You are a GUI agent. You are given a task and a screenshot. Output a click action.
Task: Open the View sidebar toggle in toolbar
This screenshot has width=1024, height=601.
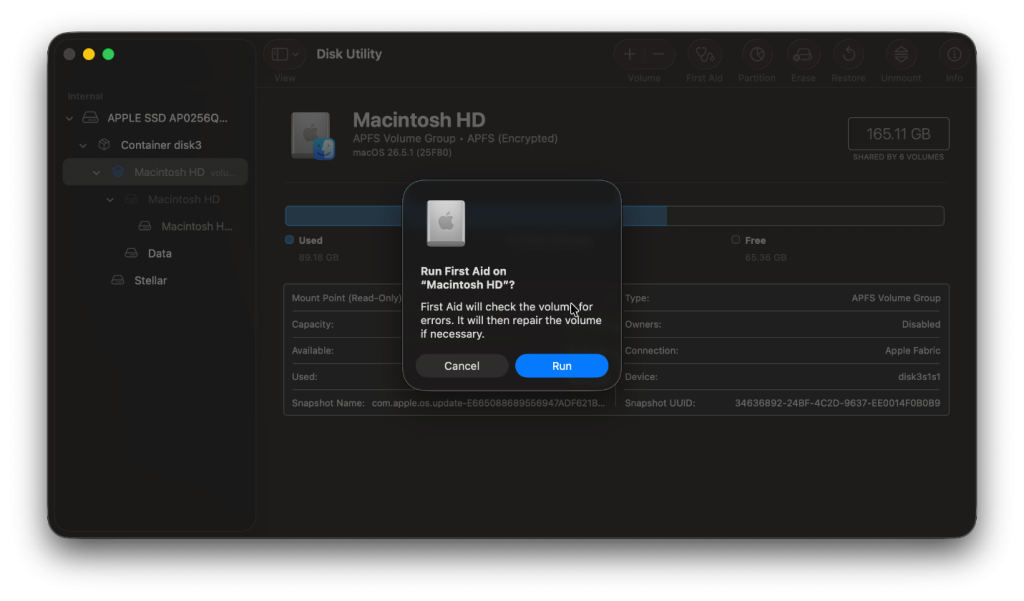(280, 54)
